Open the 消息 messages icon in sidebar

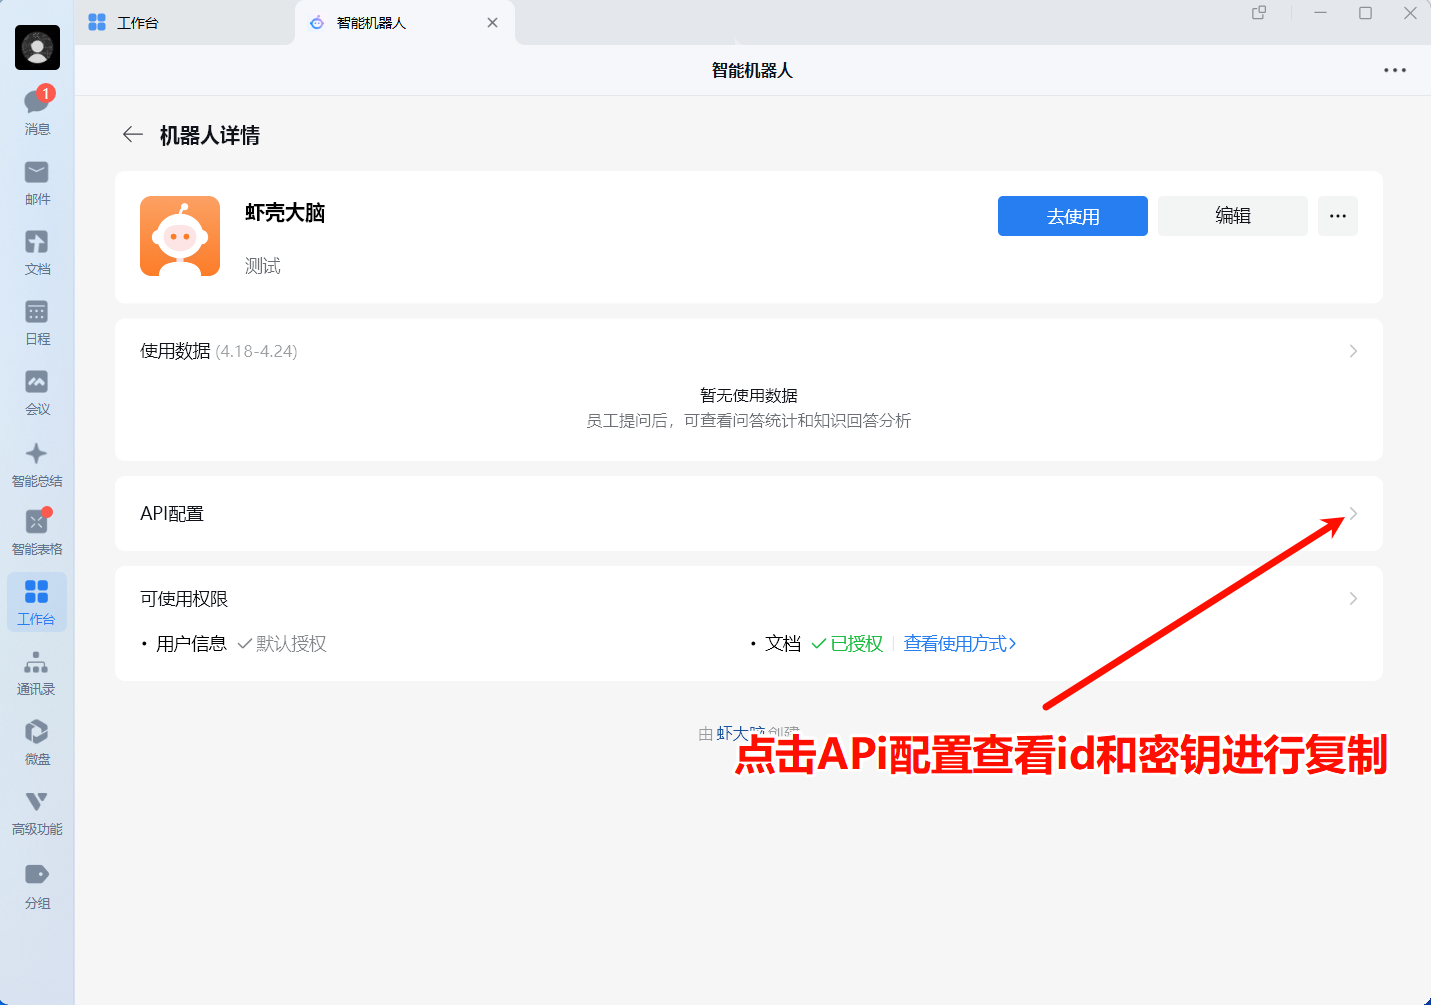point(37,110)
